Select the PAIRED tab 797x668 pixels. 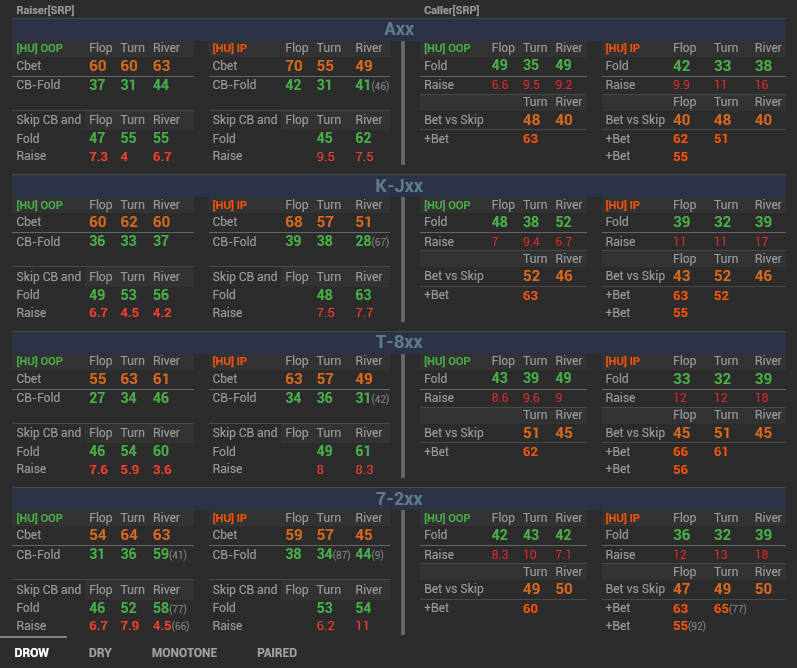pyautogui.click(x=277, y=652)
